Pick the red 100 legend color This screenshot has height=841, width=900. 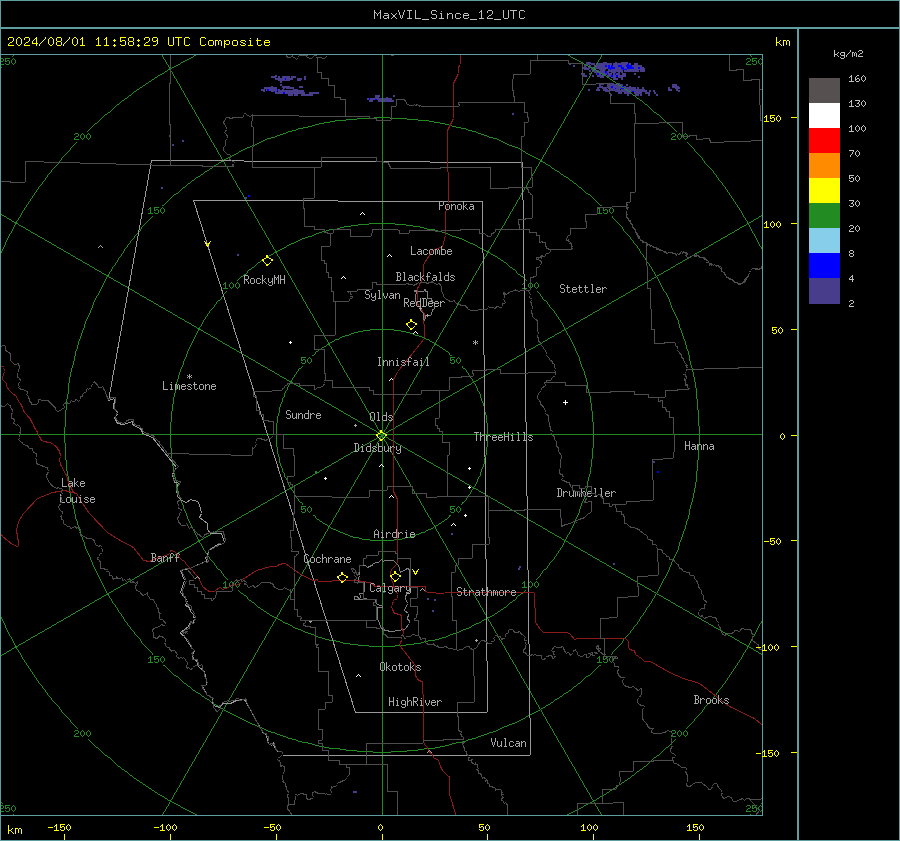point(824,141)
